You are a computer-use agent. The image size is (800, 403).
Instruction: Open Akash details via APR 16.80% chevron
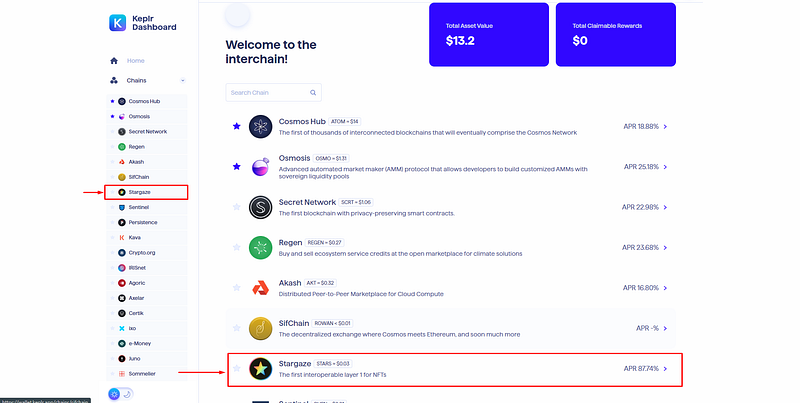pos(665,288)
